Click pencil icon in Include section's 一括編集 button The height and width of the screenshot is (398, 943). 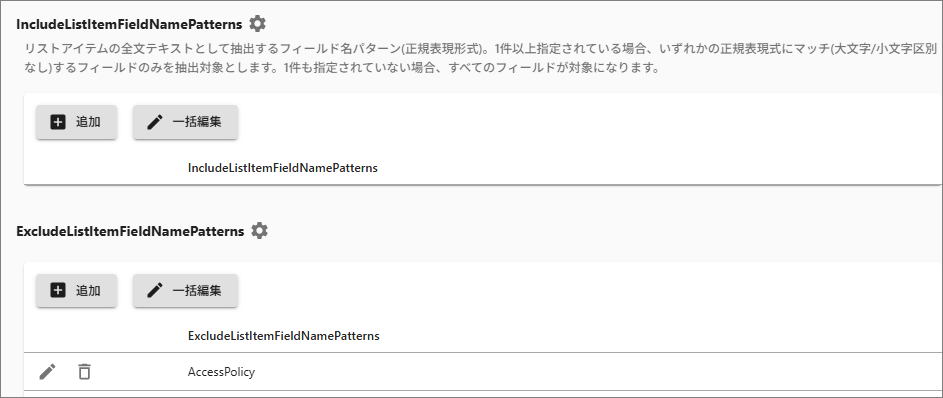[155, 122]
